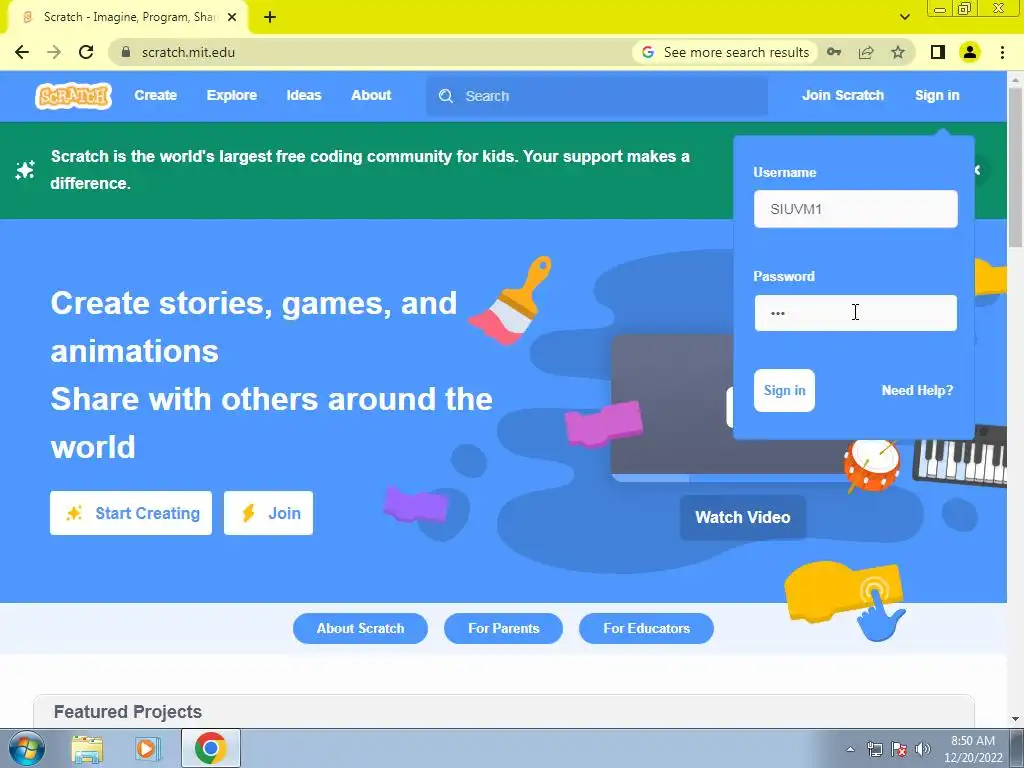Screen dimensions: 1024x768
Task: Open For Parents pill button
Action: pos(504,628)
